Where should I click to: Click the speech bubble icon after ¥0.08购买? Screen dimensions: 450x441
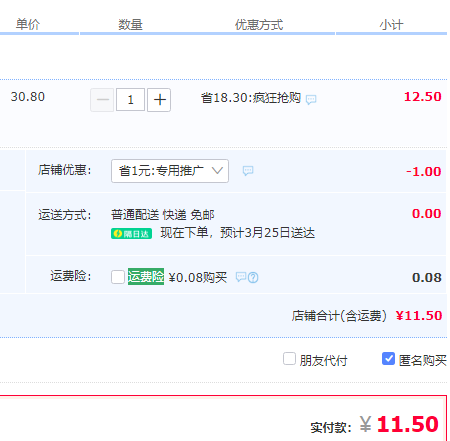click(241, 277)
